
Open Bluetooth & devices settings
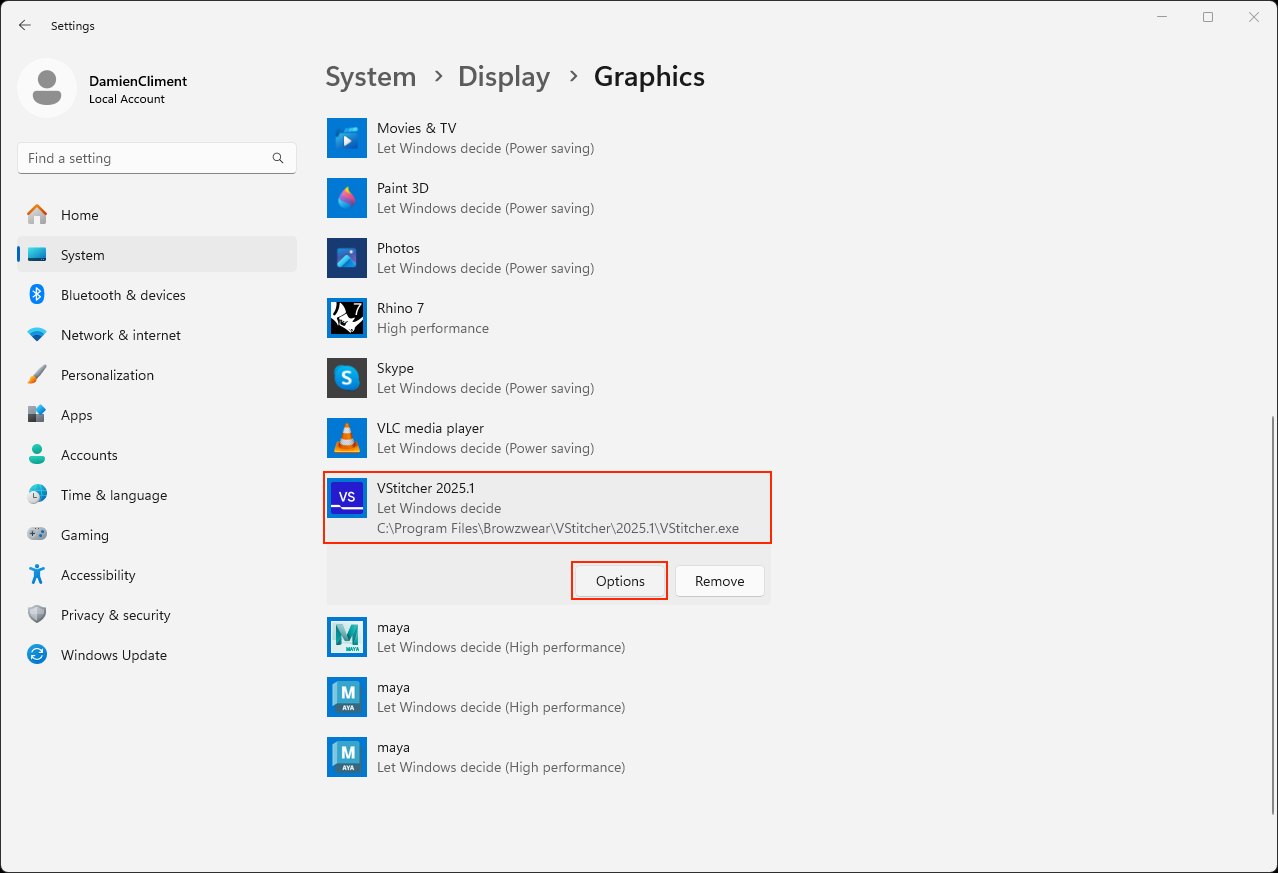(x=157, y=295)
